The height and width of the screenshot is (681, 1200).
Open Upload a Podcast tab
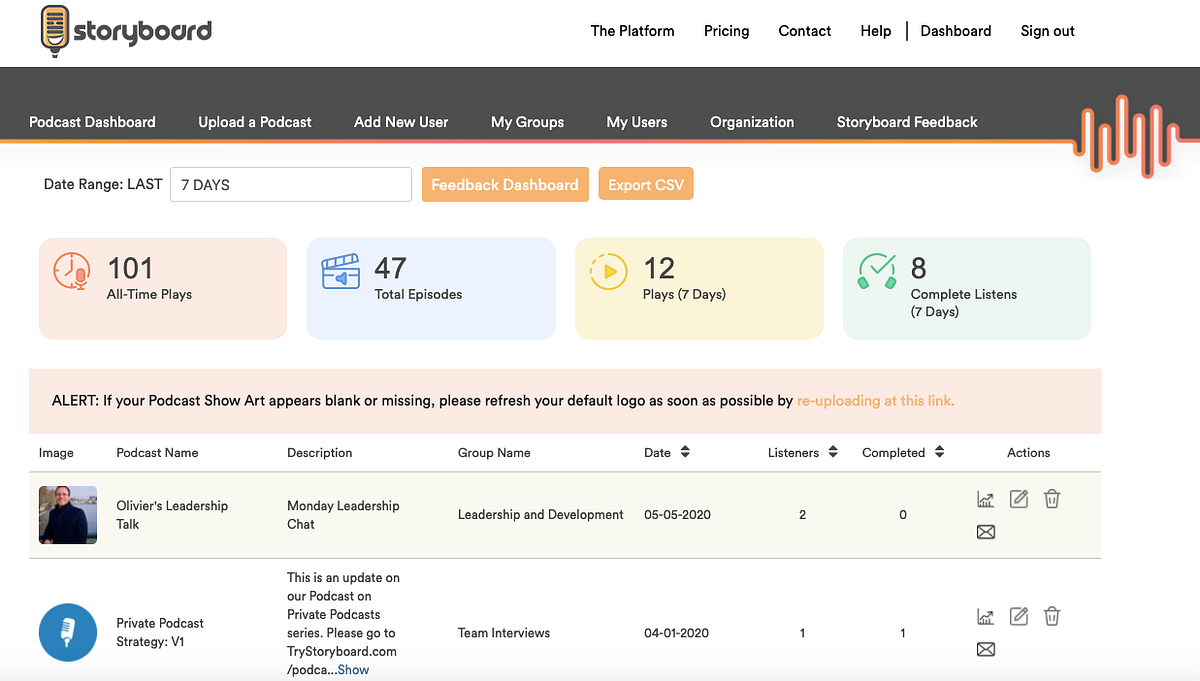[255, 122]
